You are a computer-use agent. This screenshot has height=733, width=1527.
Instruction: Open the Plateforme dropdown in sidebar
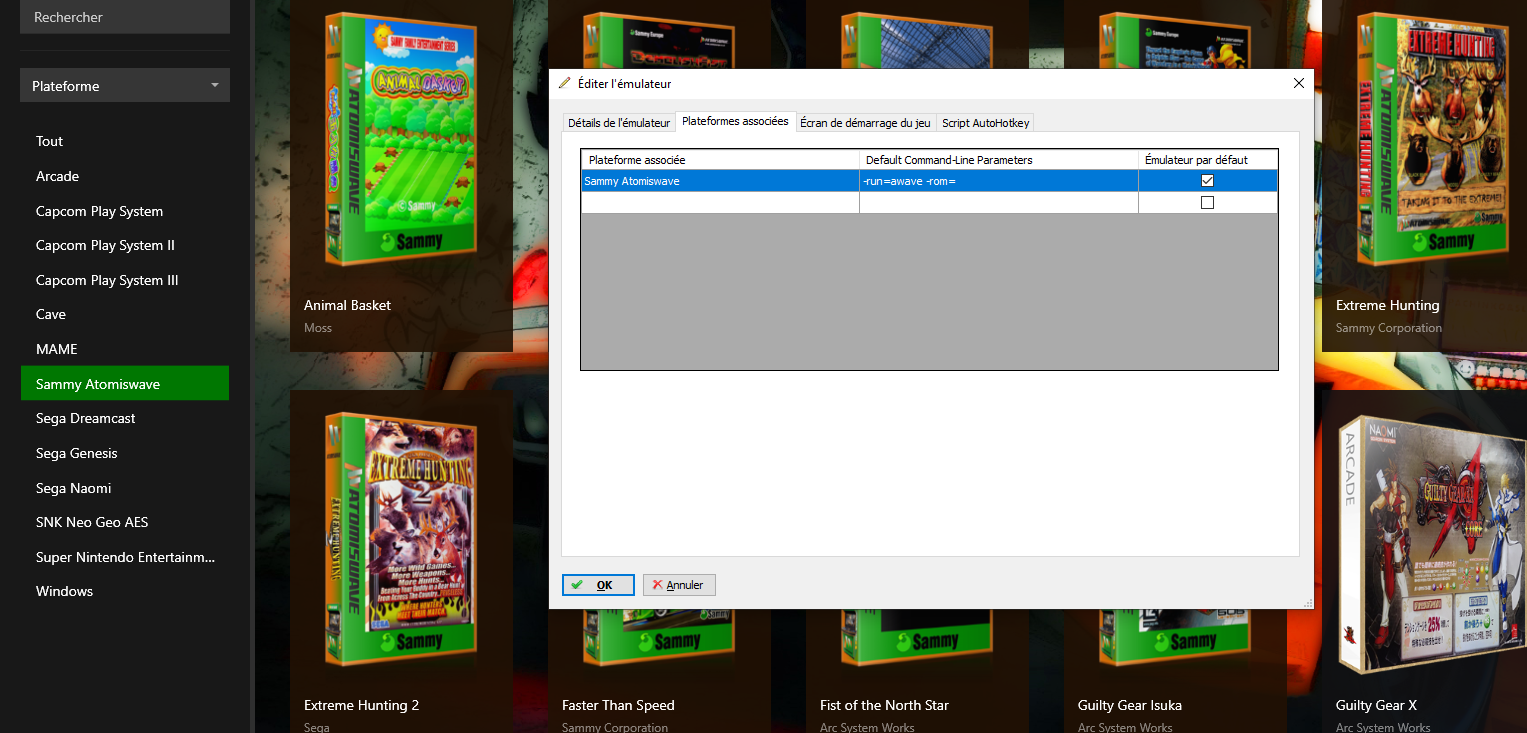coord(125,86)
